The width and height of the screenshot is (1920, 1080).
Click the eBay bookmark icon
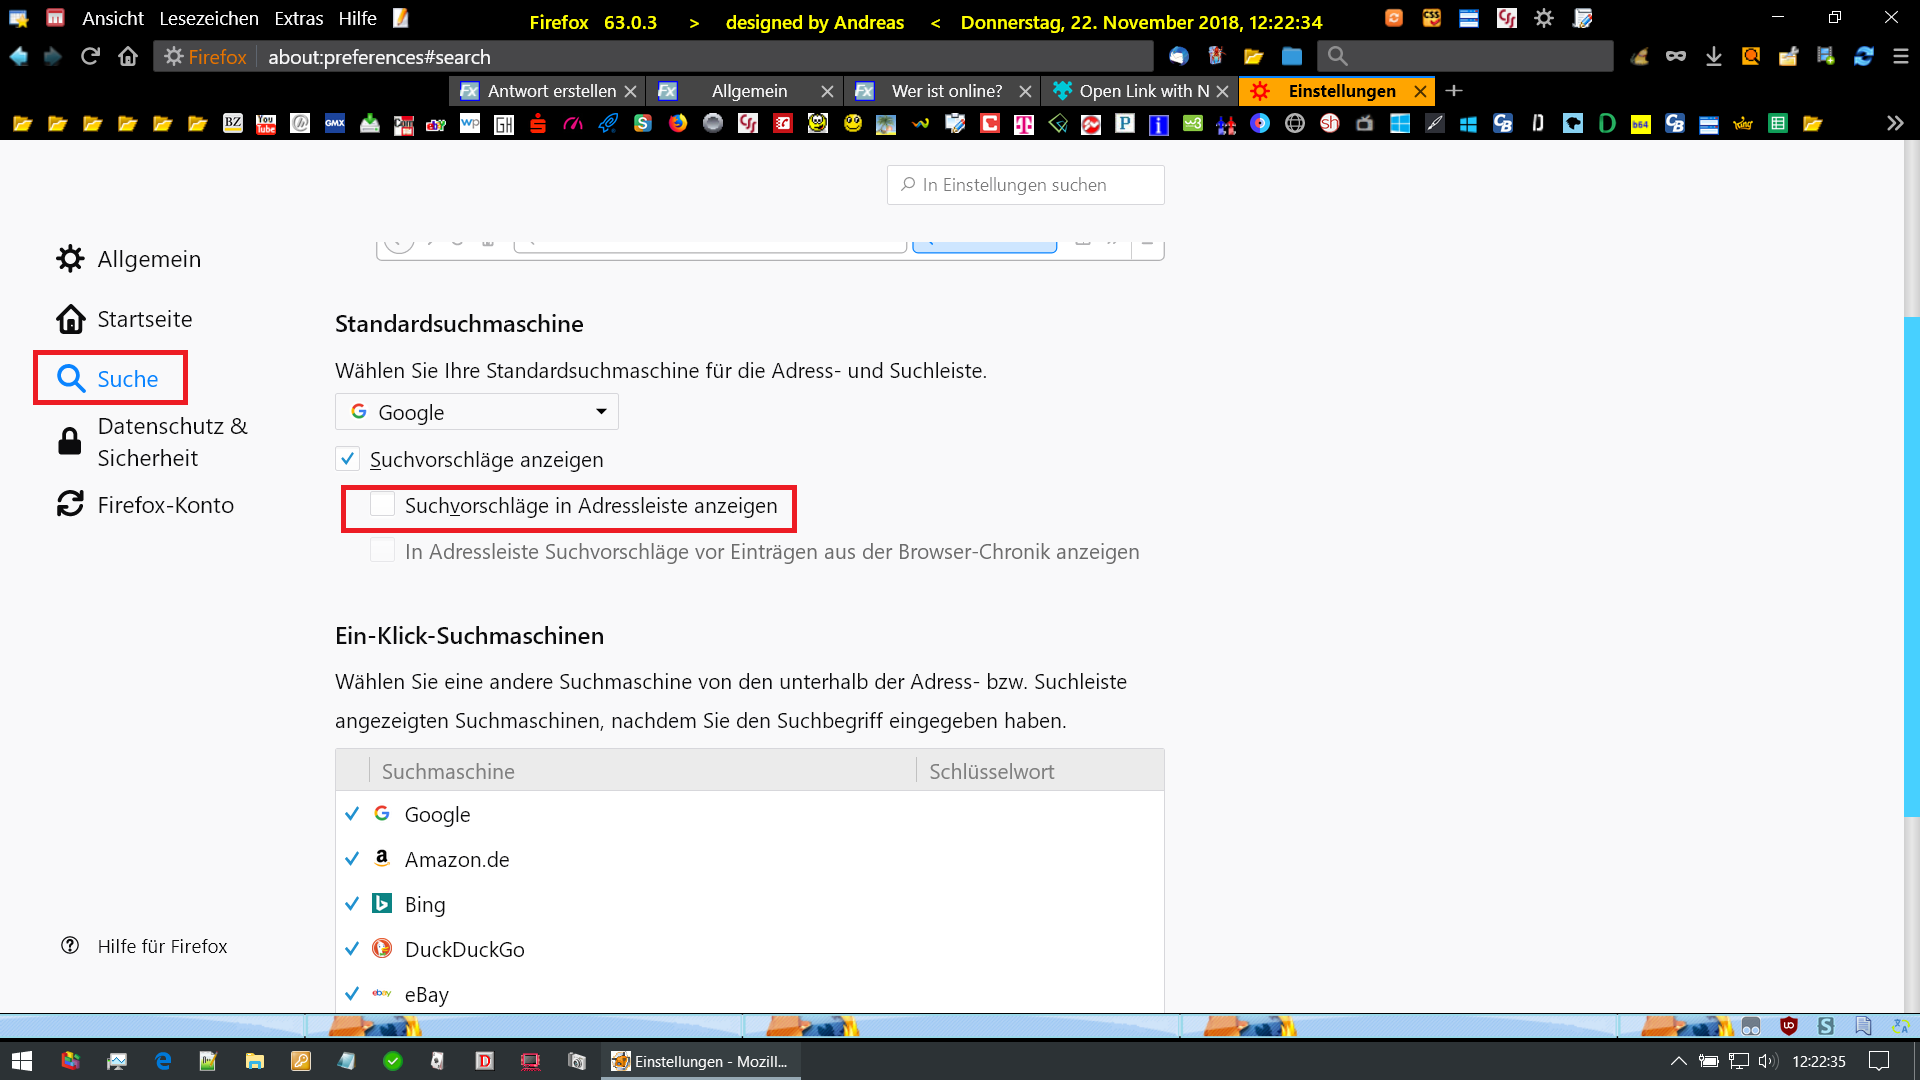tap(436, 124)
